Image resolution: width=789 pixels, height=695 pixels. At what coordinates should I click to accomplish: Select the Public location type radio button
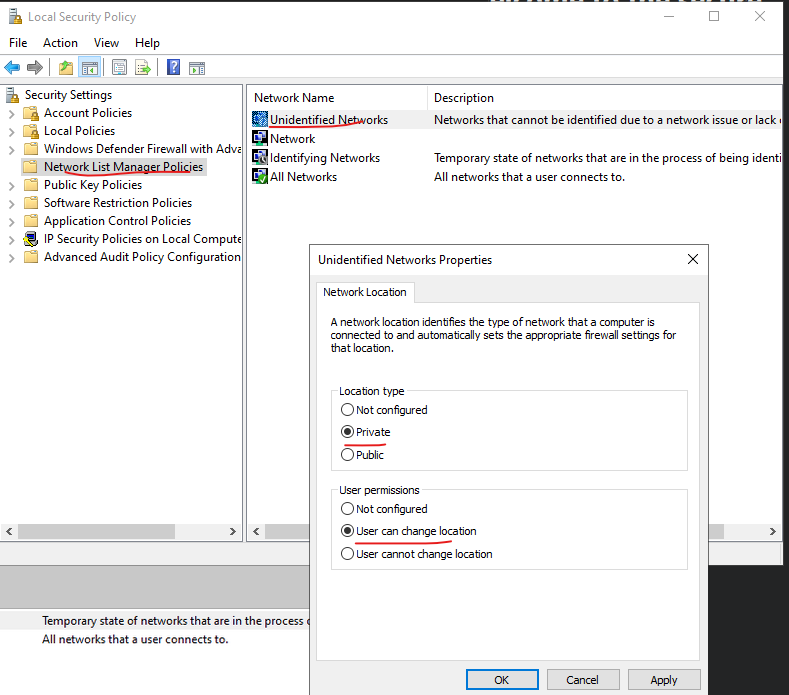pos(348,455)
